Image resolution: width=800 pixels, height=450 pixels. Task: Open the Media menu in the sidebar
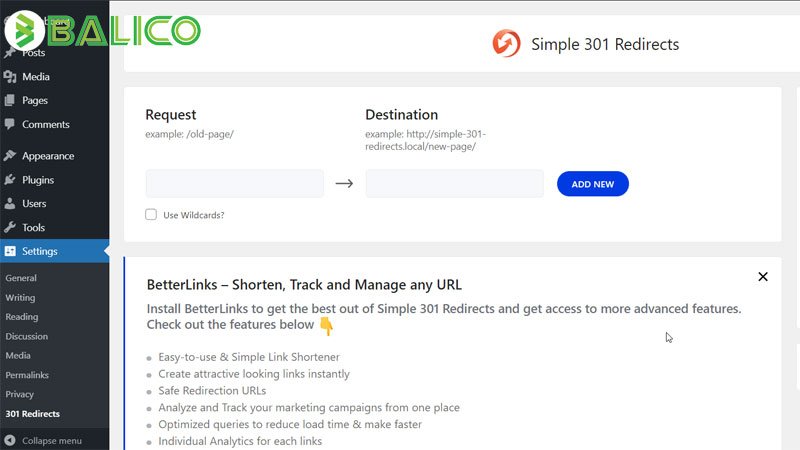click(36, 77)
